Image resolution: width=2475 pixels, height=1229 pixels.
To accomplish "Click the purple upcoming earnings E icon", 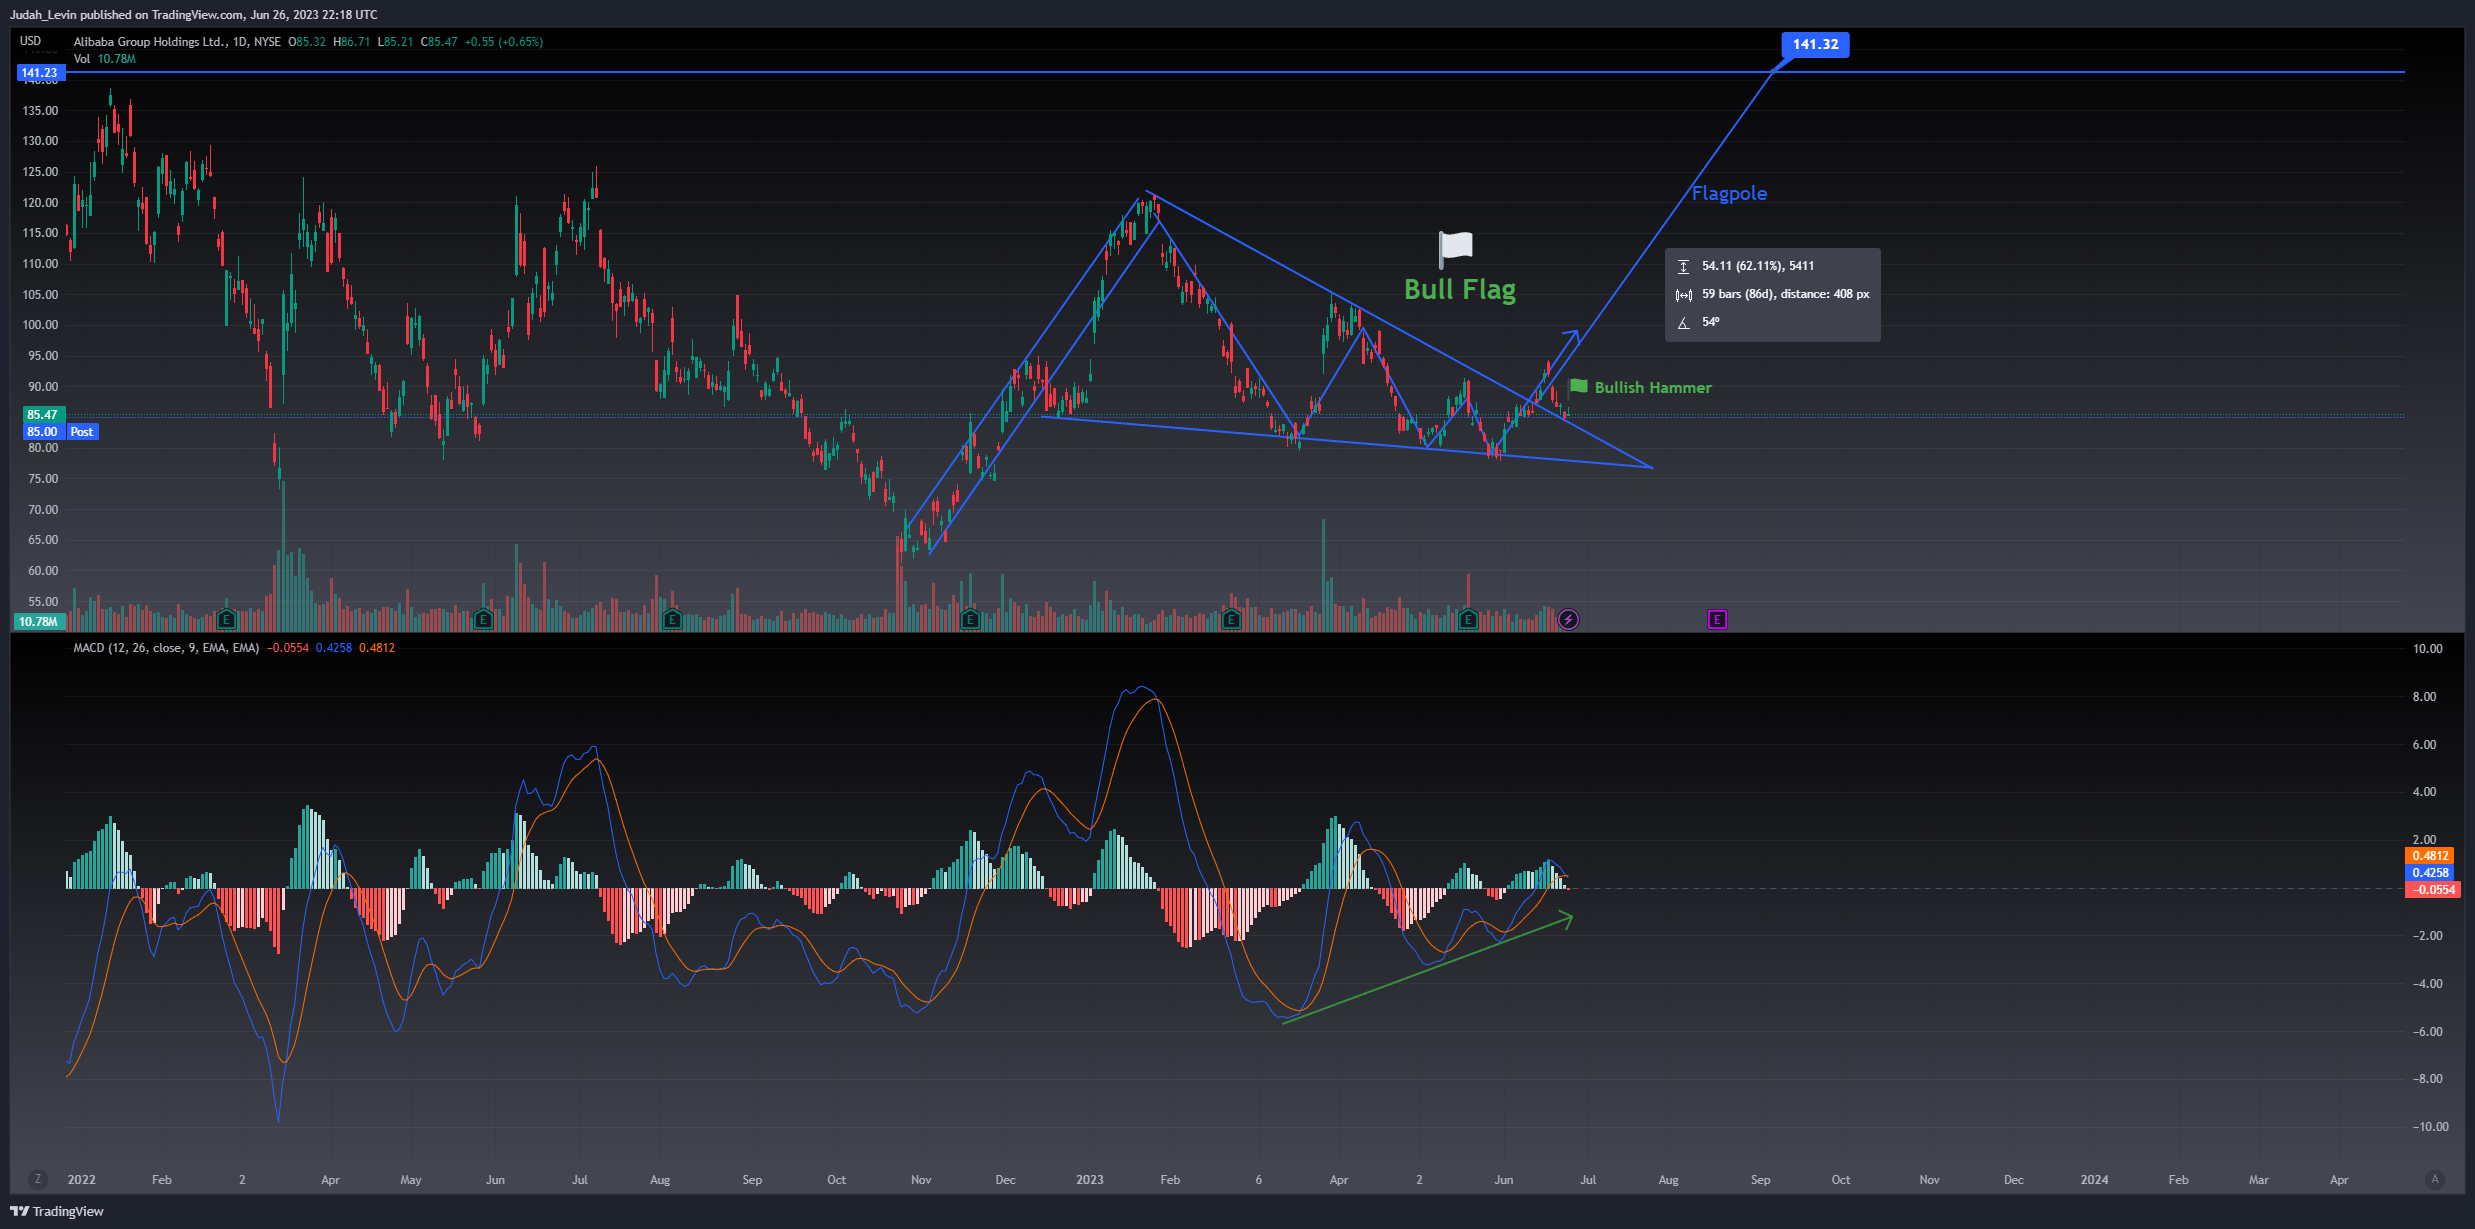I will click(x=1717, y=619).
